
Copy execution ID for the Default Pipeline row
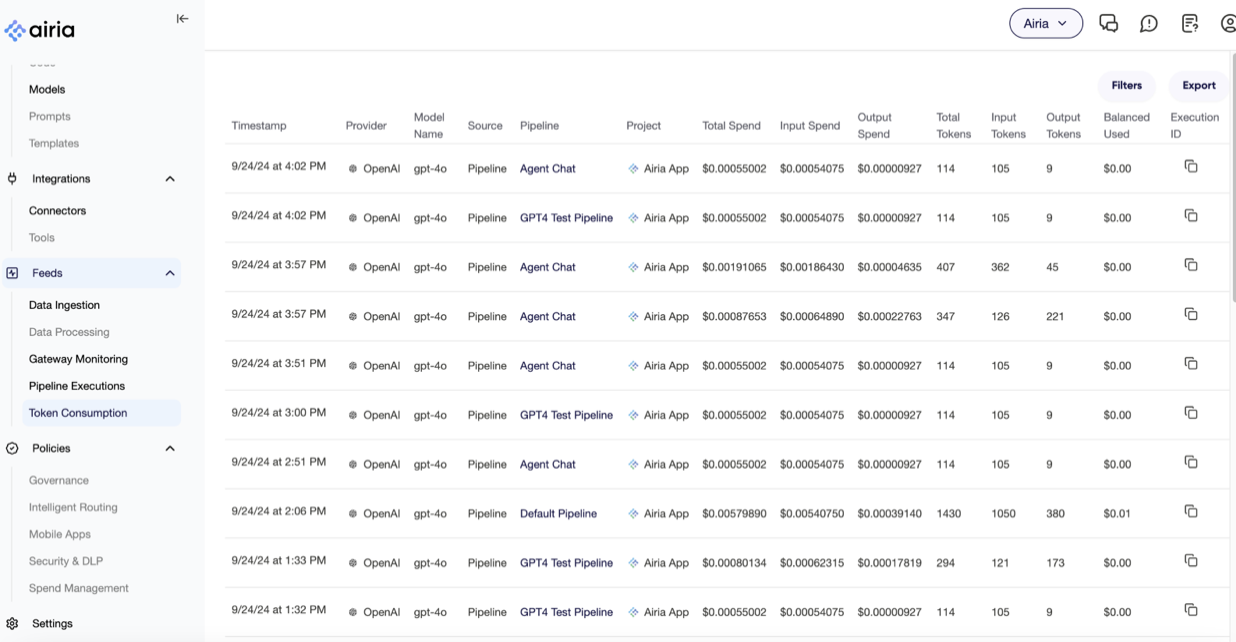click(1191, 512)
